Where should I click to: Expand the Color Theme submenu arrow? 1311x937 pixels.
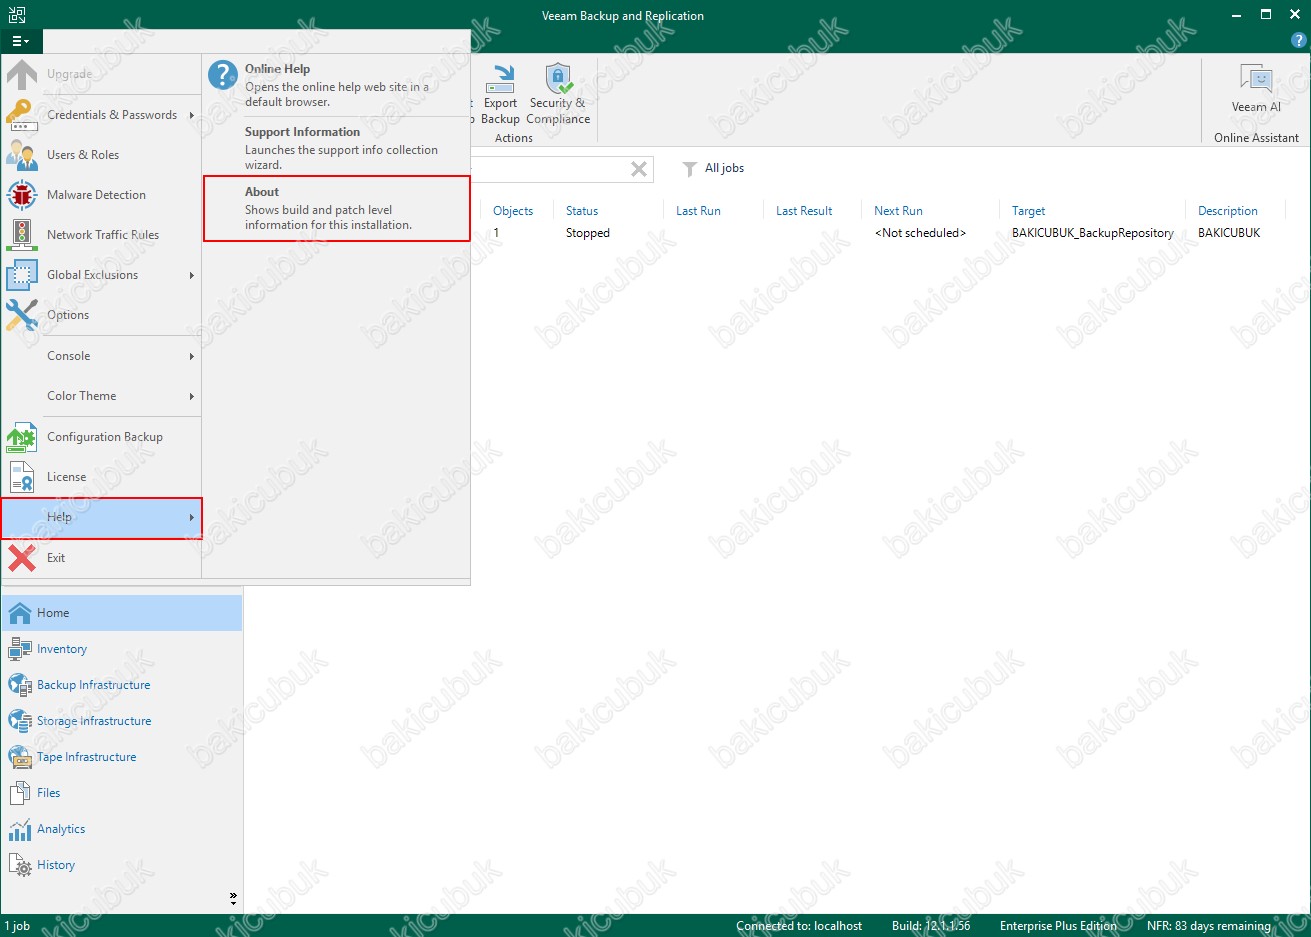tap(191, 396)
